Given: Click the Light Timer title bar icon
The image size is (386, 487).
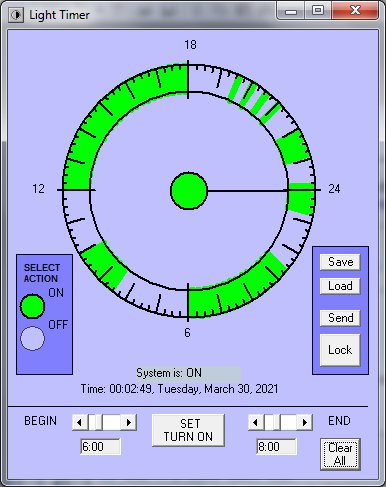Looking at the screenshot, I should [x=16, y=15].
